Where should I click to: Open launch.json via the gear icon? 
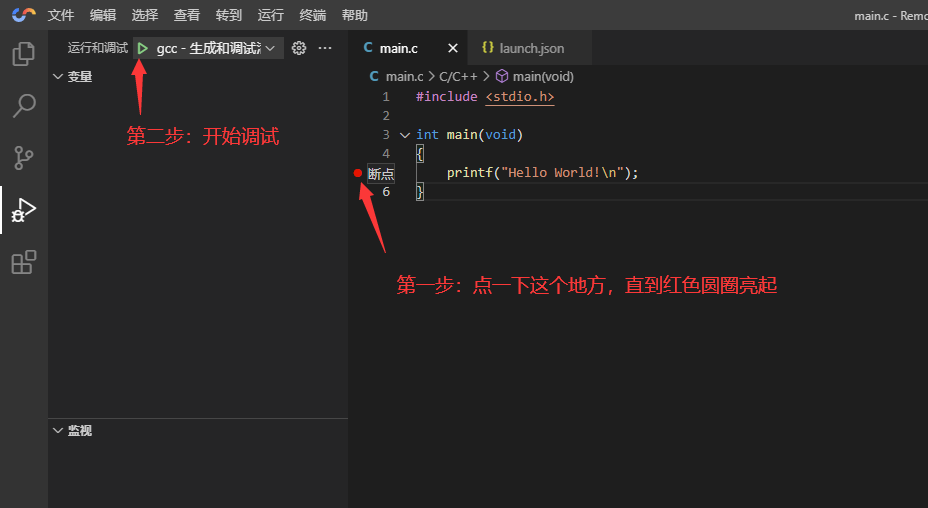[x=298, y=48]
